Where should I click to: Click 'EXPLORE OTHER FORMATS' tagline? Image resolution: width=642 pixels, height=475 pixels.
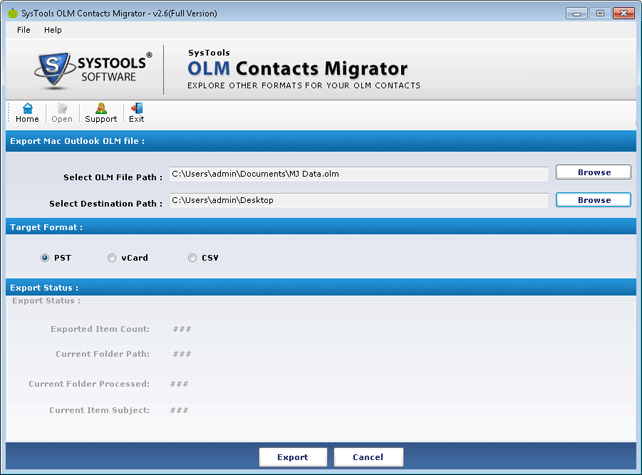(304, 86)
